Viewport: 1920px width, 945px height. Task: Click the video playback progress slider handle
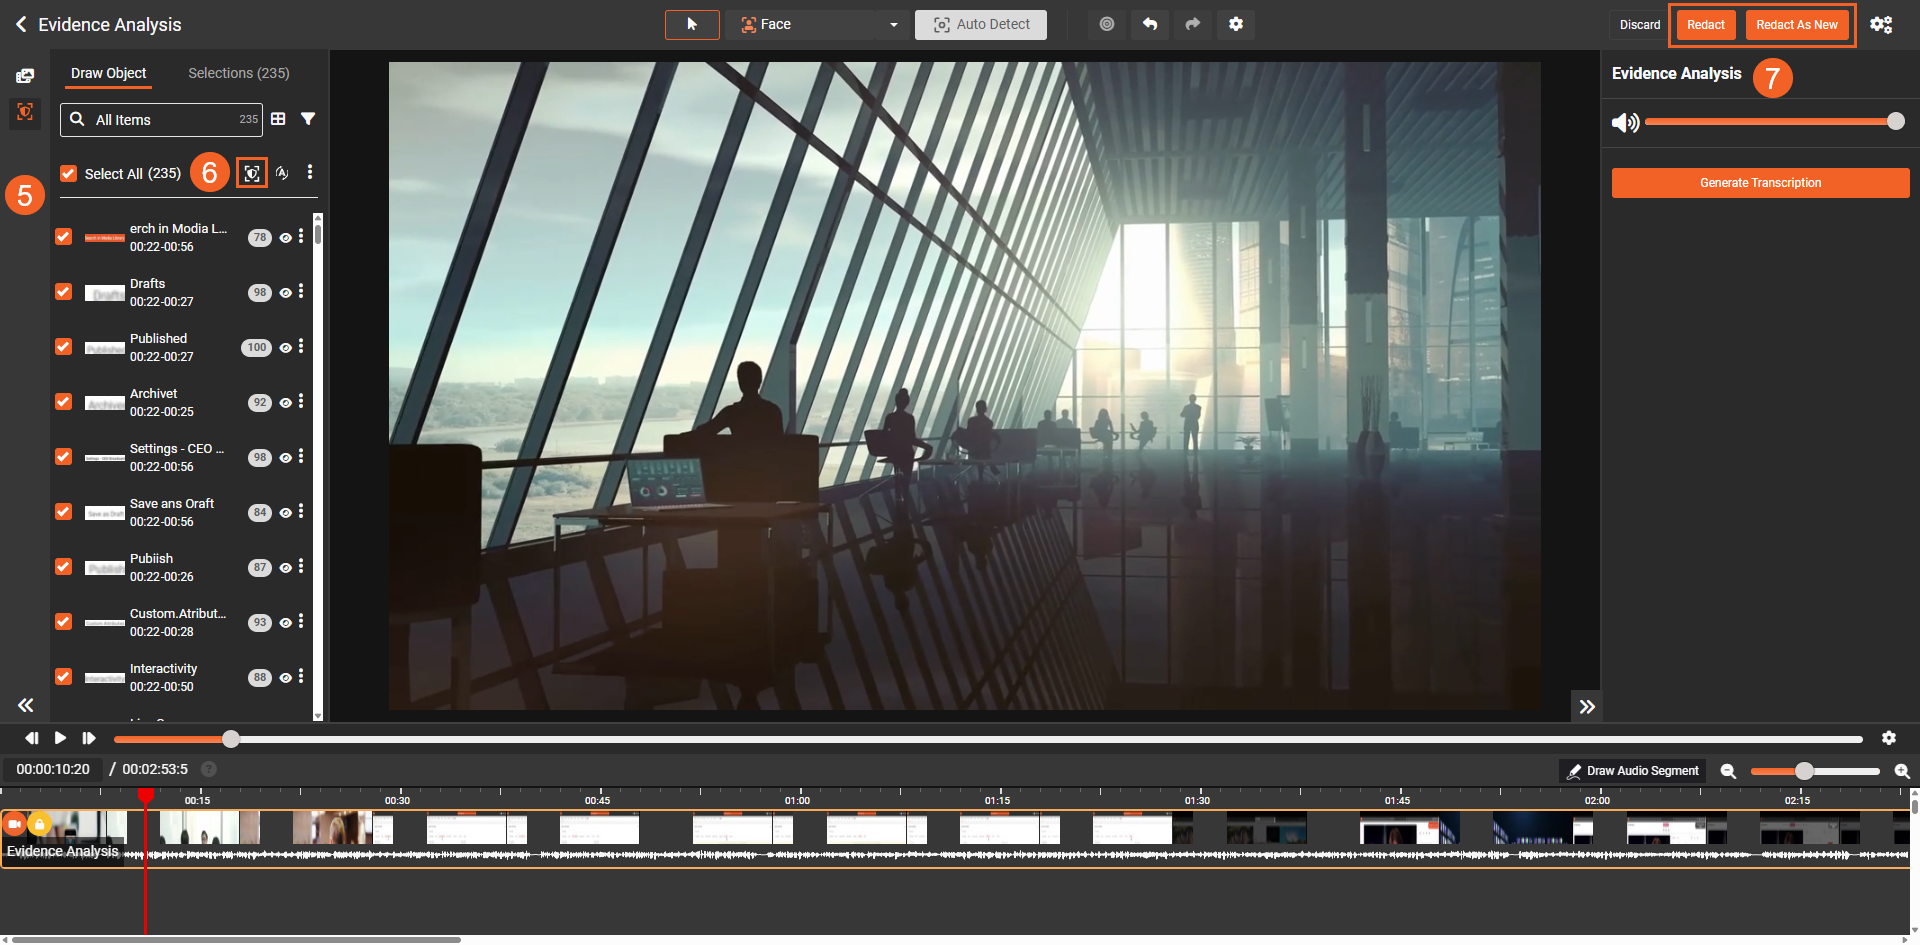click(x=231, y=739)
